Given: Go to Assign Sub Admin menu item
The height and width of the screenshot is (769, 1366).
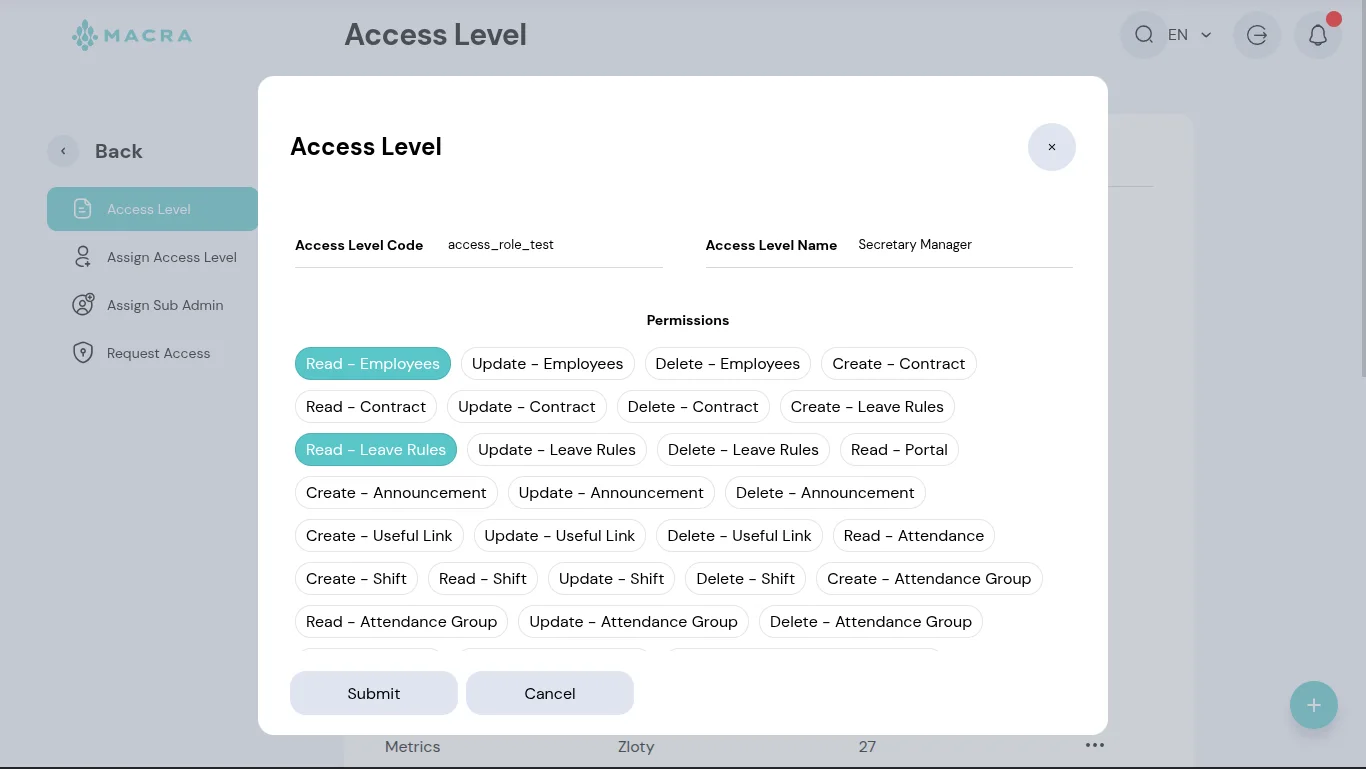Looking at the screenshot, I should pos(165,305).
